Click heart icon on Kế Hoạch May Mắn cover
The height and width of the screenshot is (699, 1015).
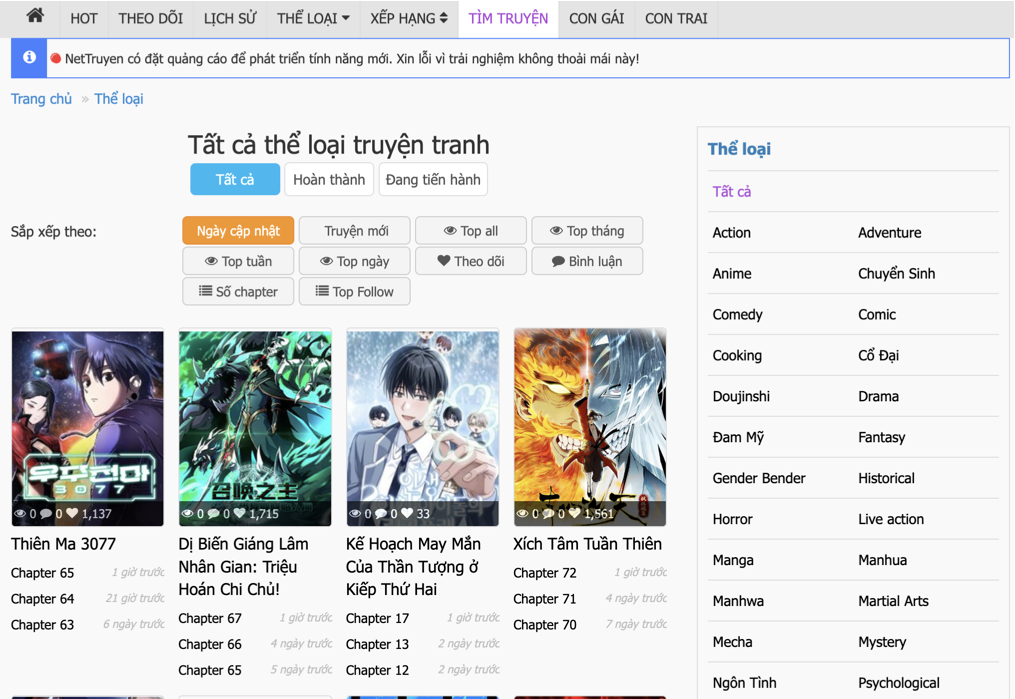click(x=407, y=513)
